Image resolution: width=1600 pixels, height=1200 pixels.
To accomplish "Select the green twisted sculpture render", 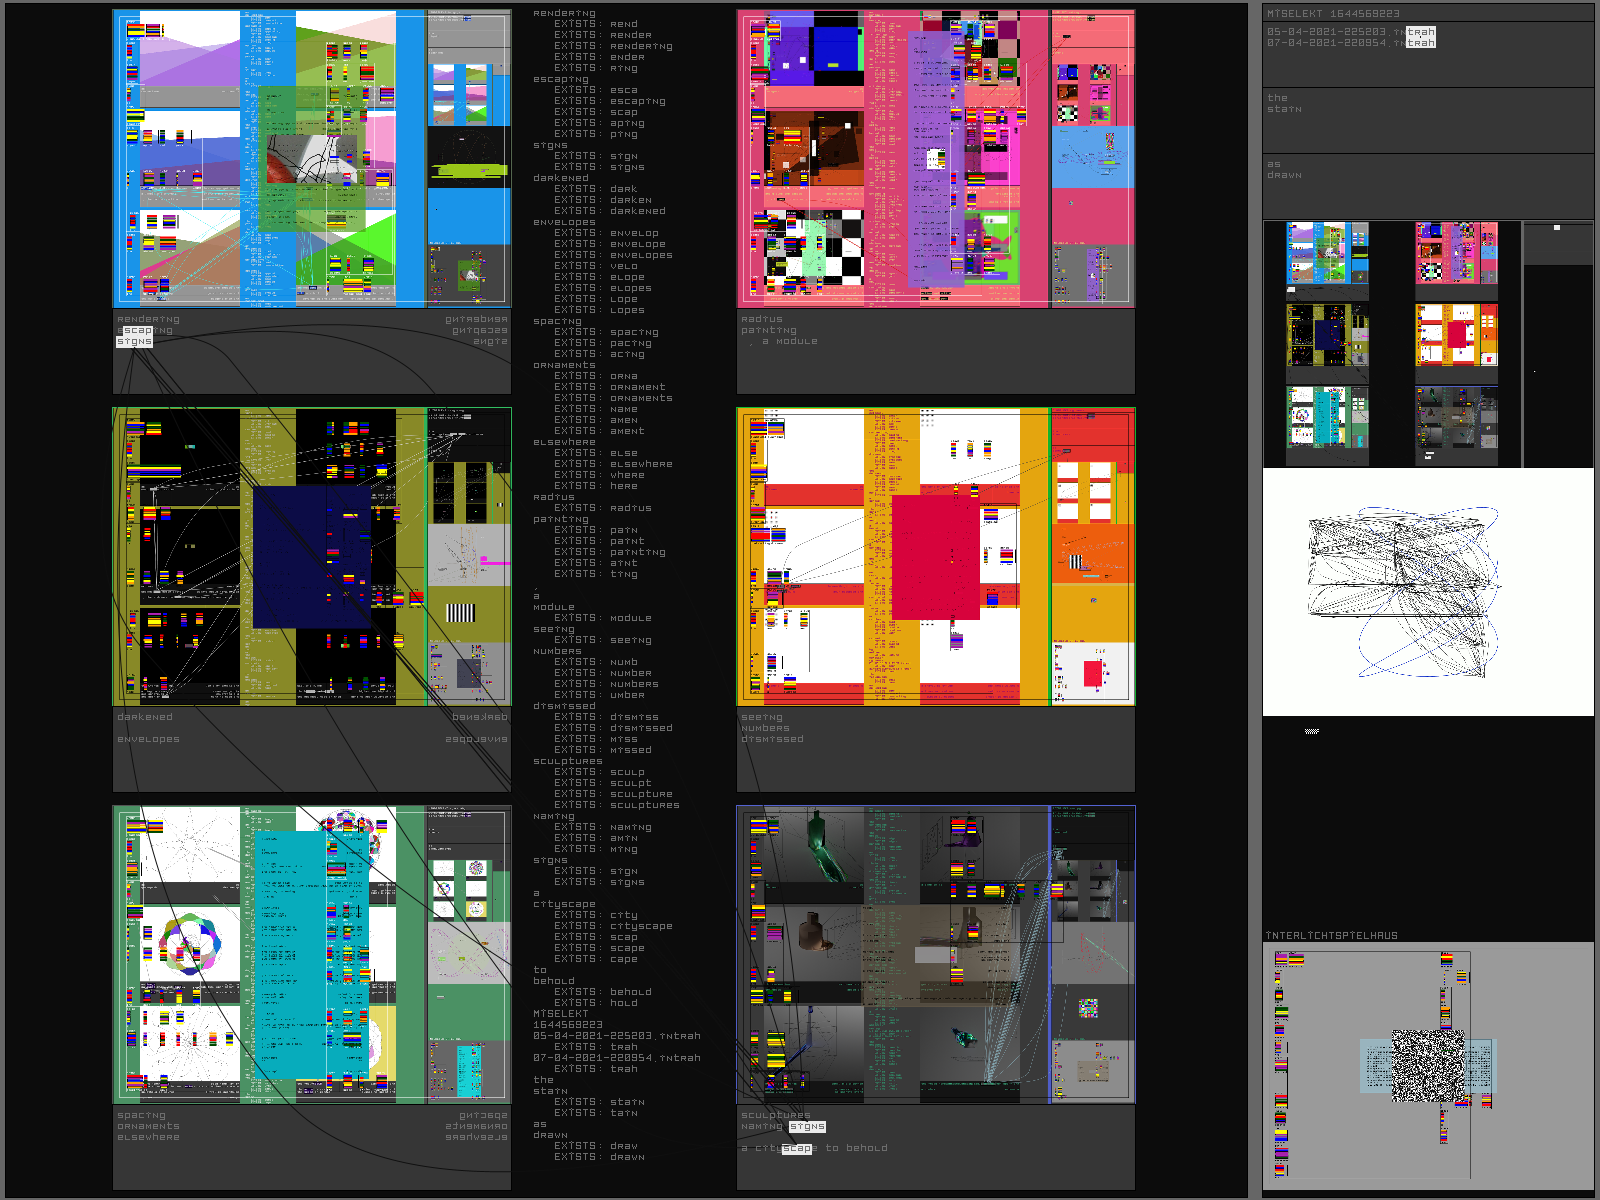I will tap(820, 845).
